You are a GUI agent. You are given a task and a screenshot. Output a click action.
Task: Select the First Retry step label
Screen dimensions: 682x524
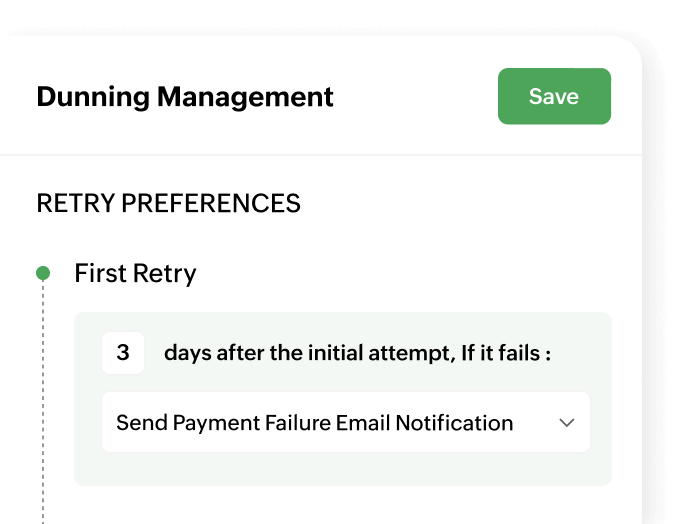(135, 273)
